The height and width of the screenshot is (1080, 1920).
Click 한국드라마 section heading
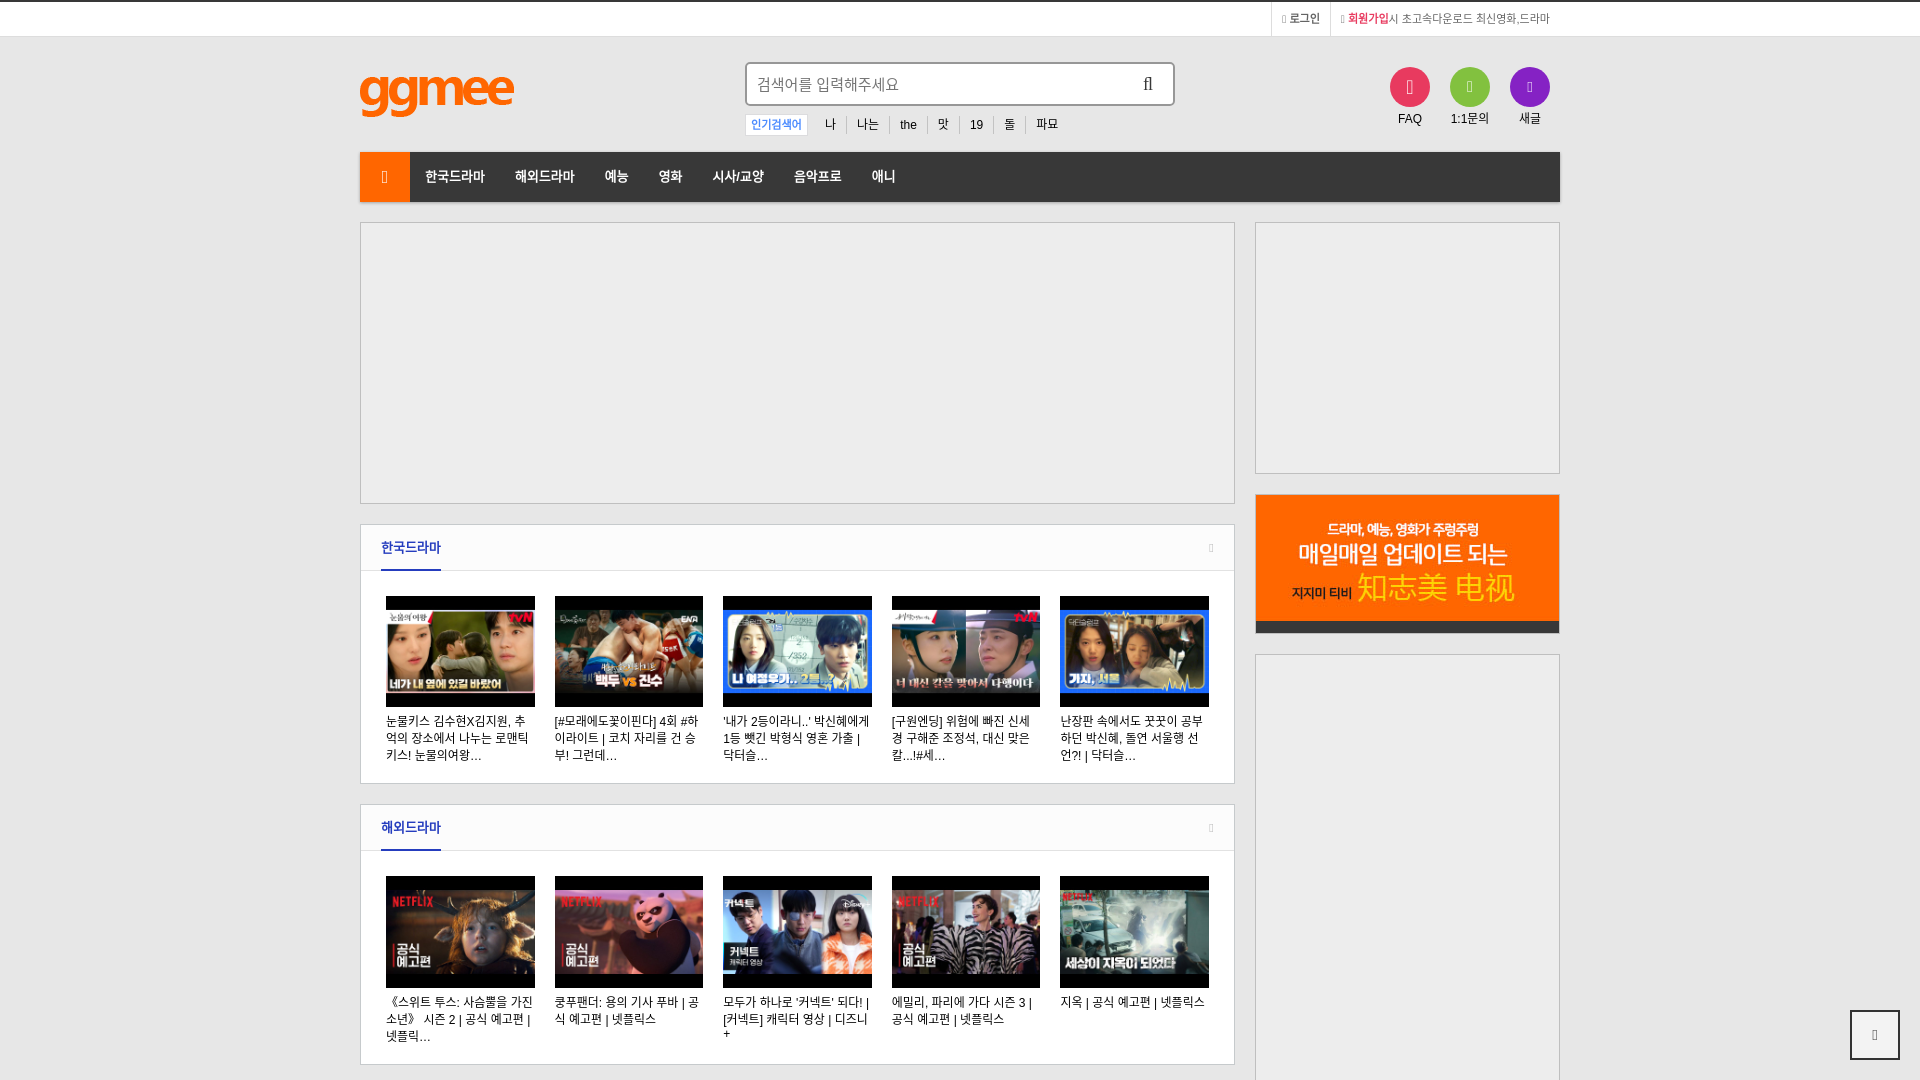tap(411, 548)
